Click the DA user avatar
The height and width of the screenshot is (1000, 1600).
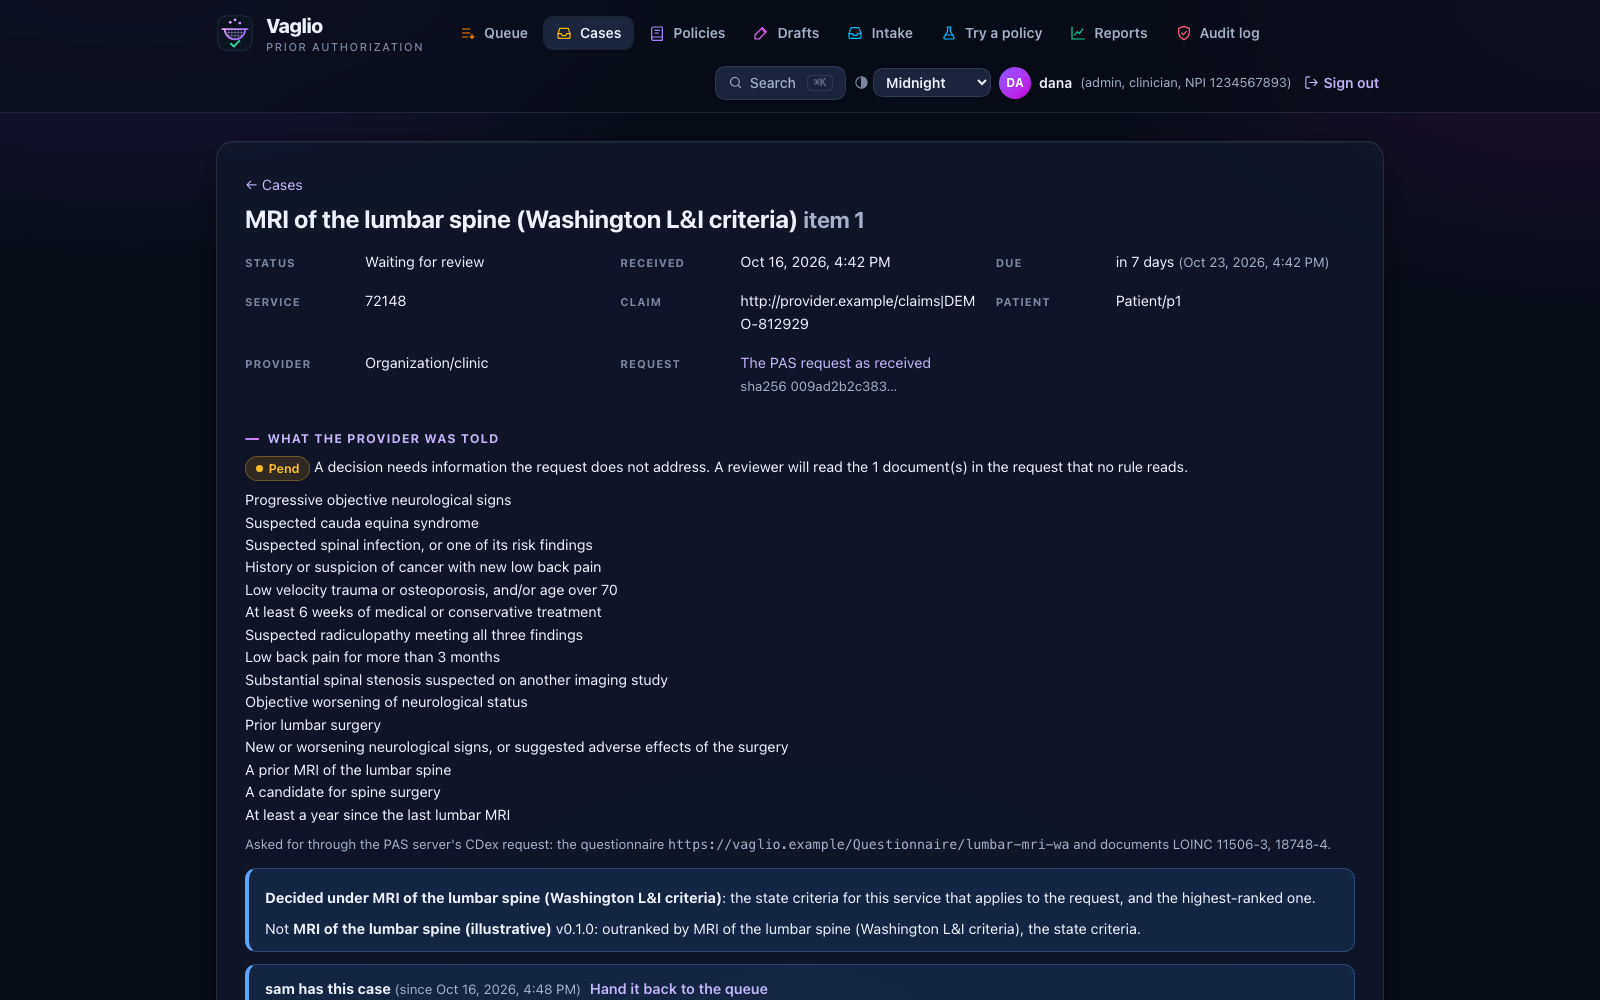tap(1015, 83)
